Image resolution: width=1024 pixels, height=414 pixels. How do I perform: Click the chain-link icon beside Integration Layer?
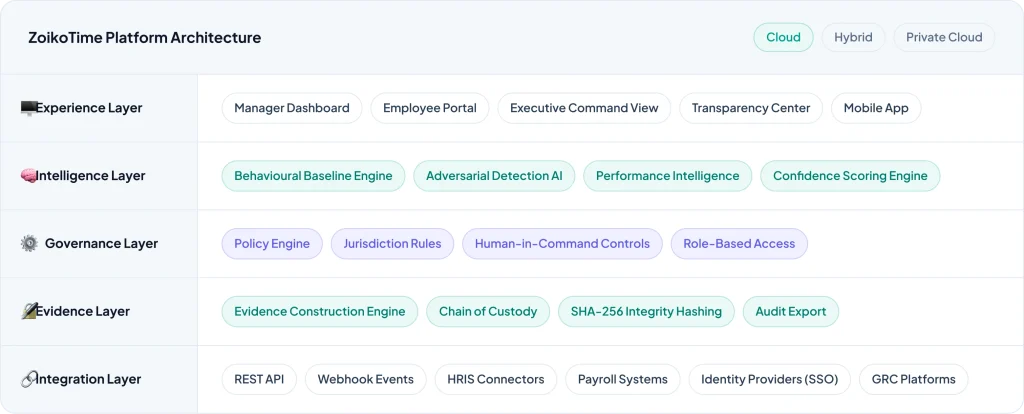point(28,379)
